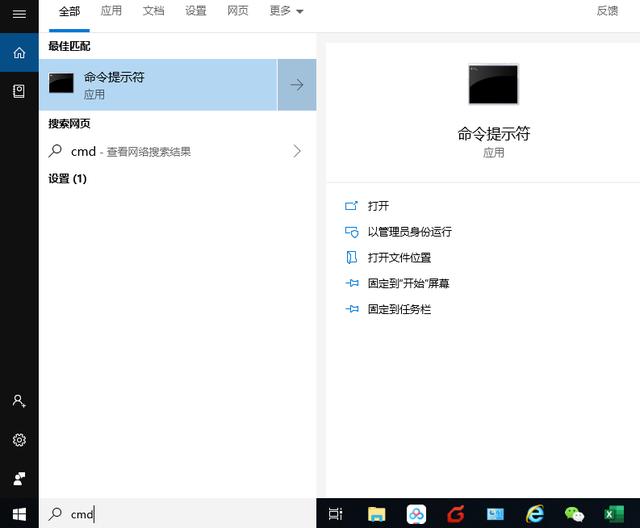Viewport: 640px width, 528px height.
Task: Open settings gear icon in sidebar
Action: click(x=19, y=440)
